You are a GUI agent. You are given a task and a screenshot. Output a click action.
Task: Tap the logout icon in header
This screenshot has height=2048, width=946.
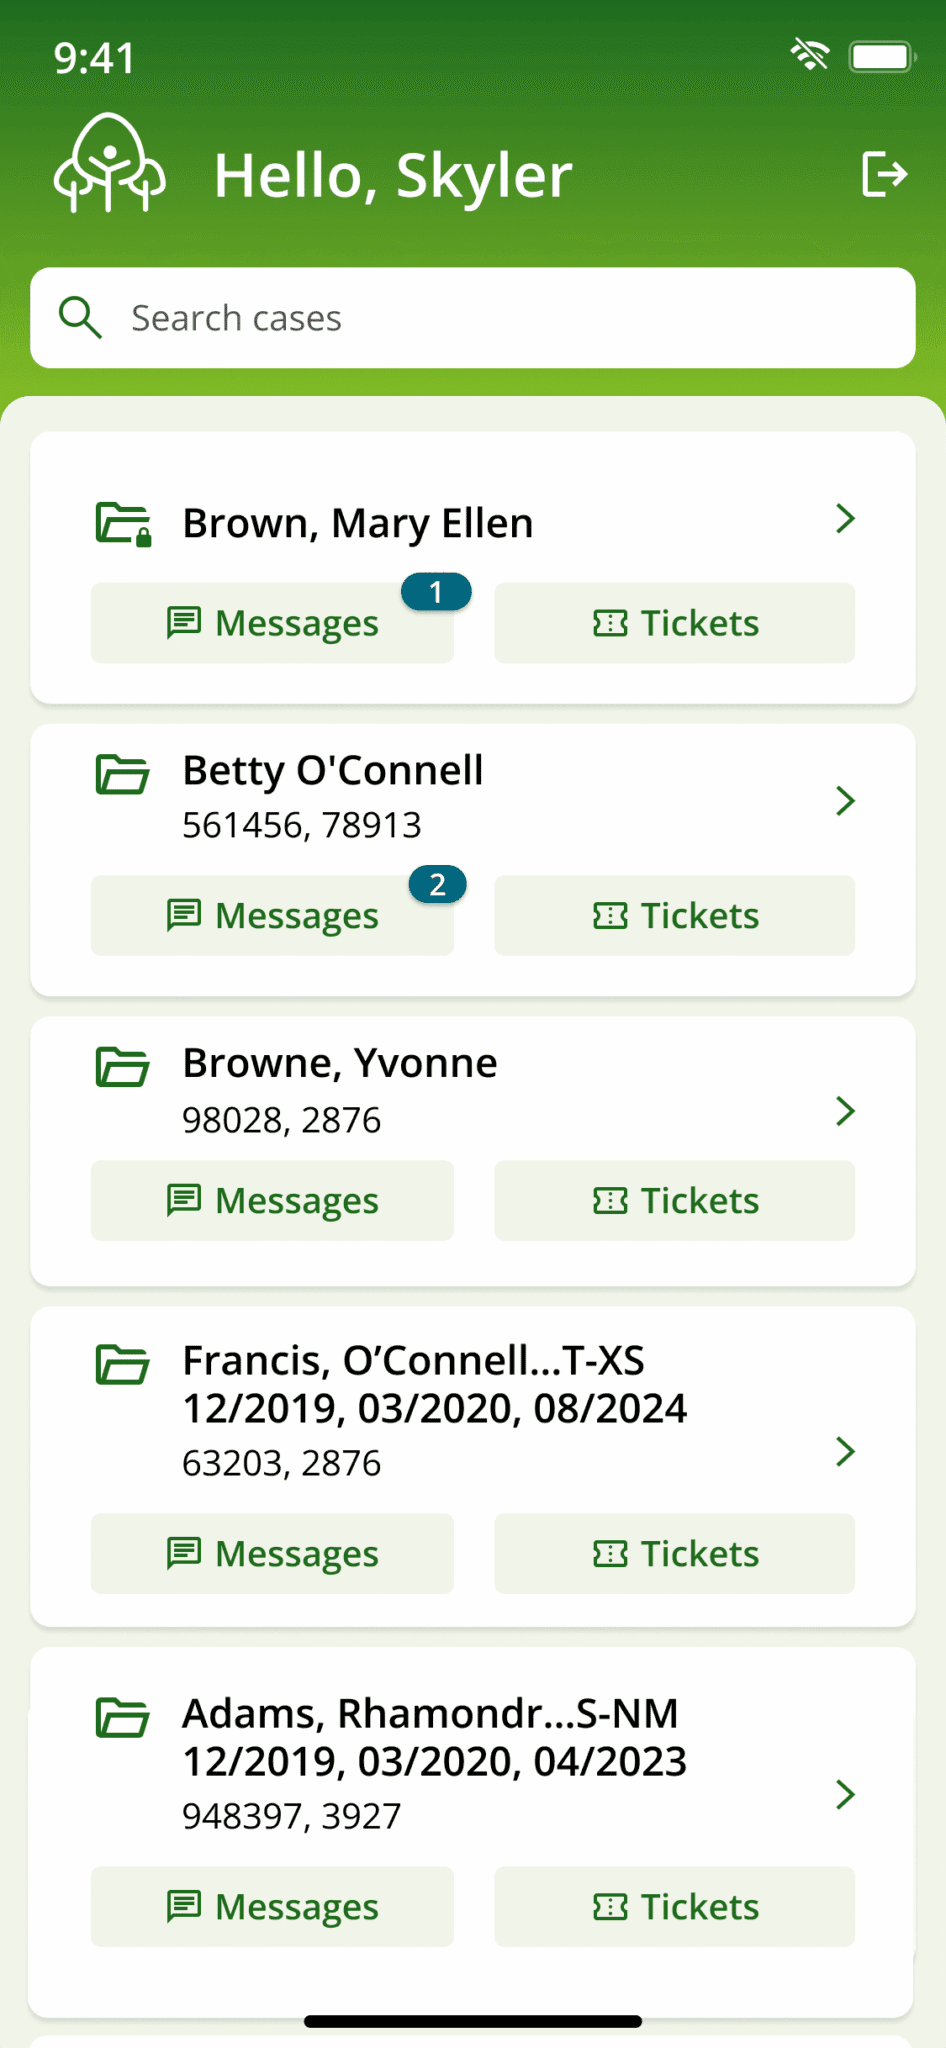coord(884,175)
